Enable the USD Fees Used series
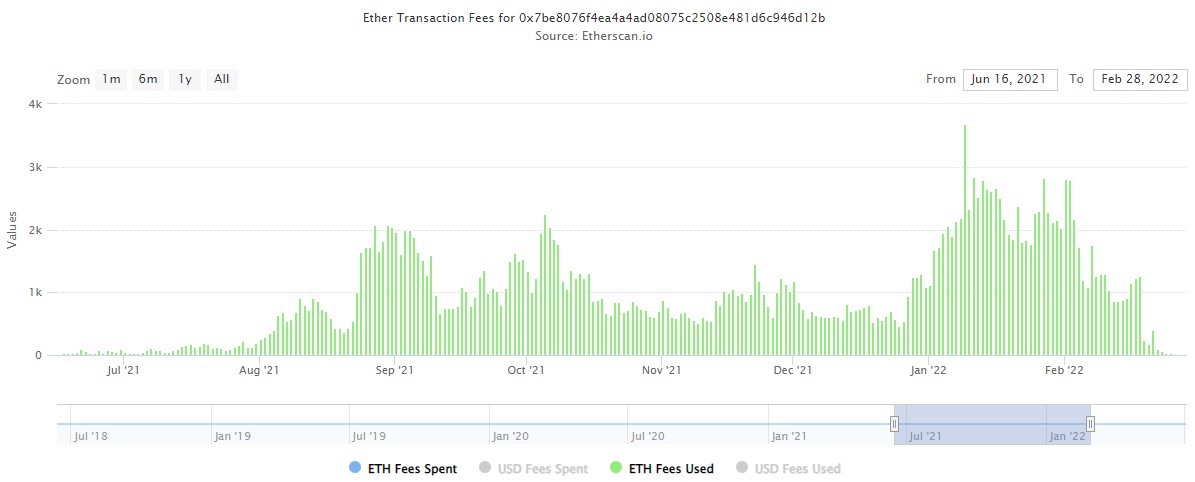1195x482 pixels. pos(797,468)
